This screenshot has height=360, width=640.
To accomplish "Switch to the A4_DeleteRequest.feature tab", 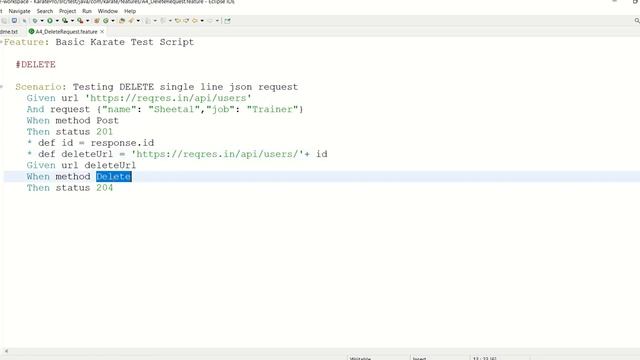I will (66, 31).
